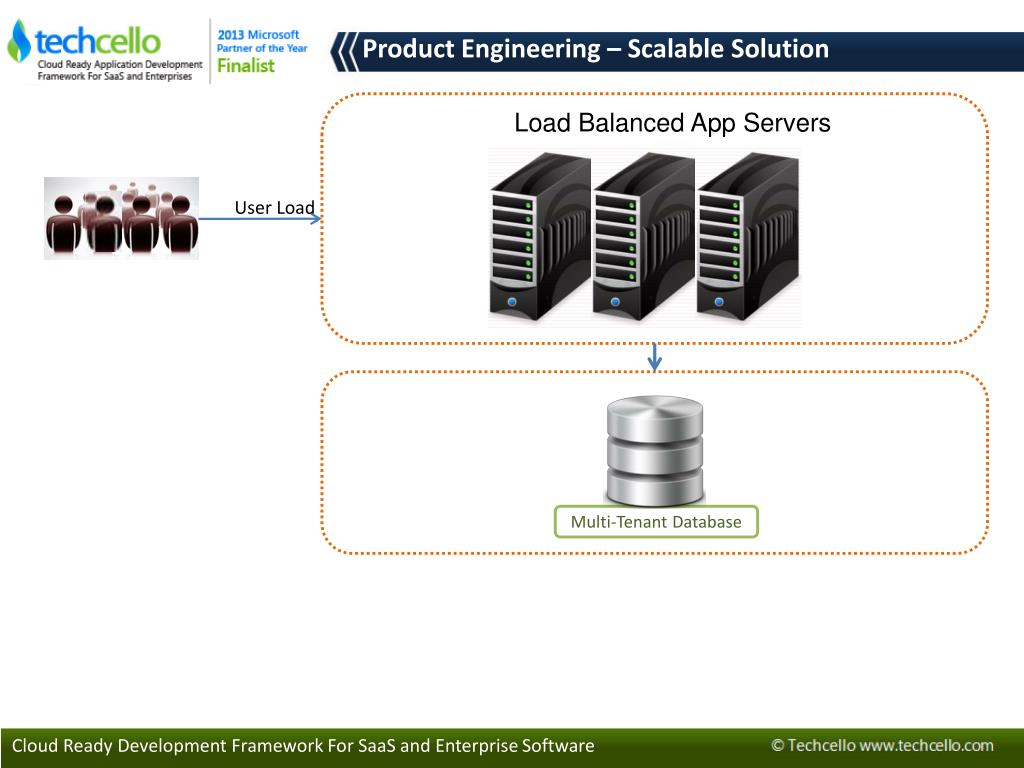Click the Techcello flame logo icon
The image size is (1024, 768).
pos(19,40)
